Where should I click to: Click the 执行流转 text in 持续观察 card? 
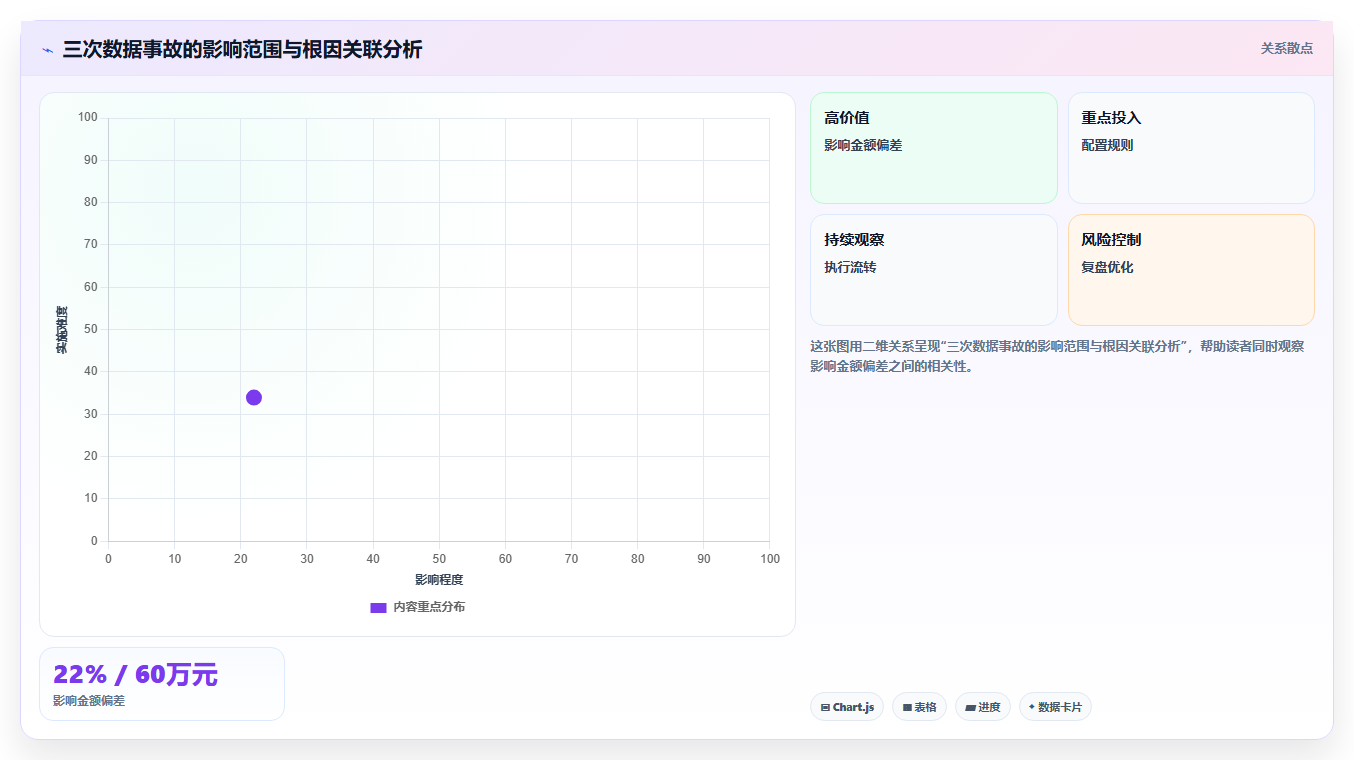[850, 267]
